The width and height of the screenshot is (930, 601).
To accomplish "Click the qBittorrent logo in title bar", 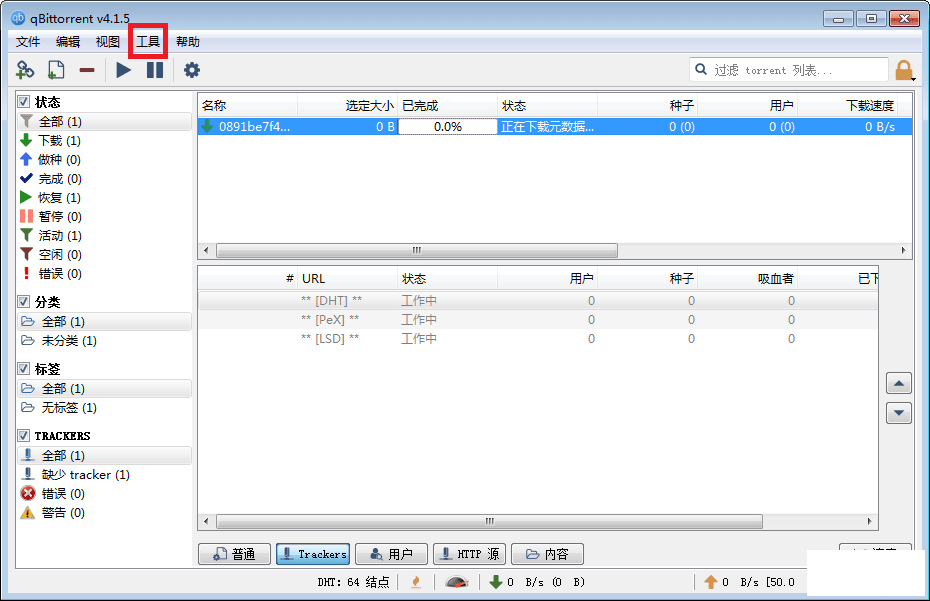I will click(x=18, y=18).
